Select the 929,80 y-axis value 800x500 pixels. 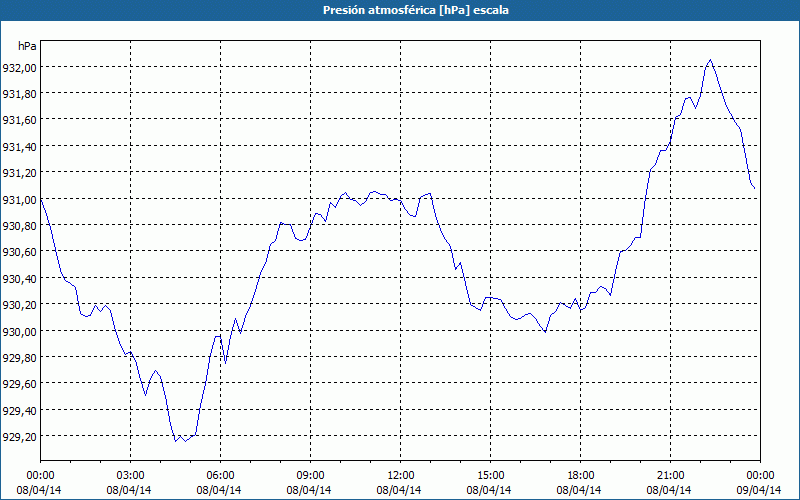click(19, 358)
